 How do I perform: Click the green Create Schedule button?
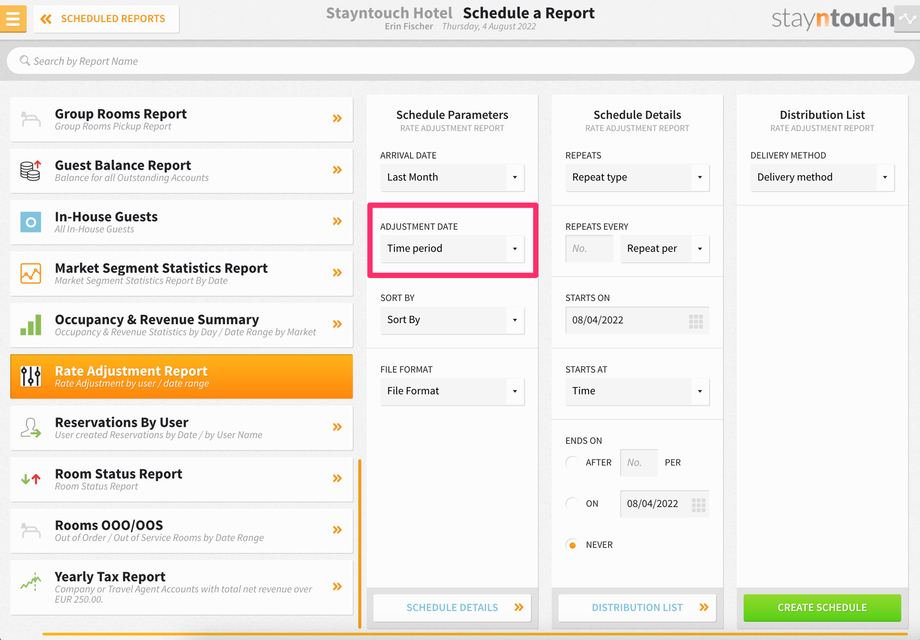822,608
